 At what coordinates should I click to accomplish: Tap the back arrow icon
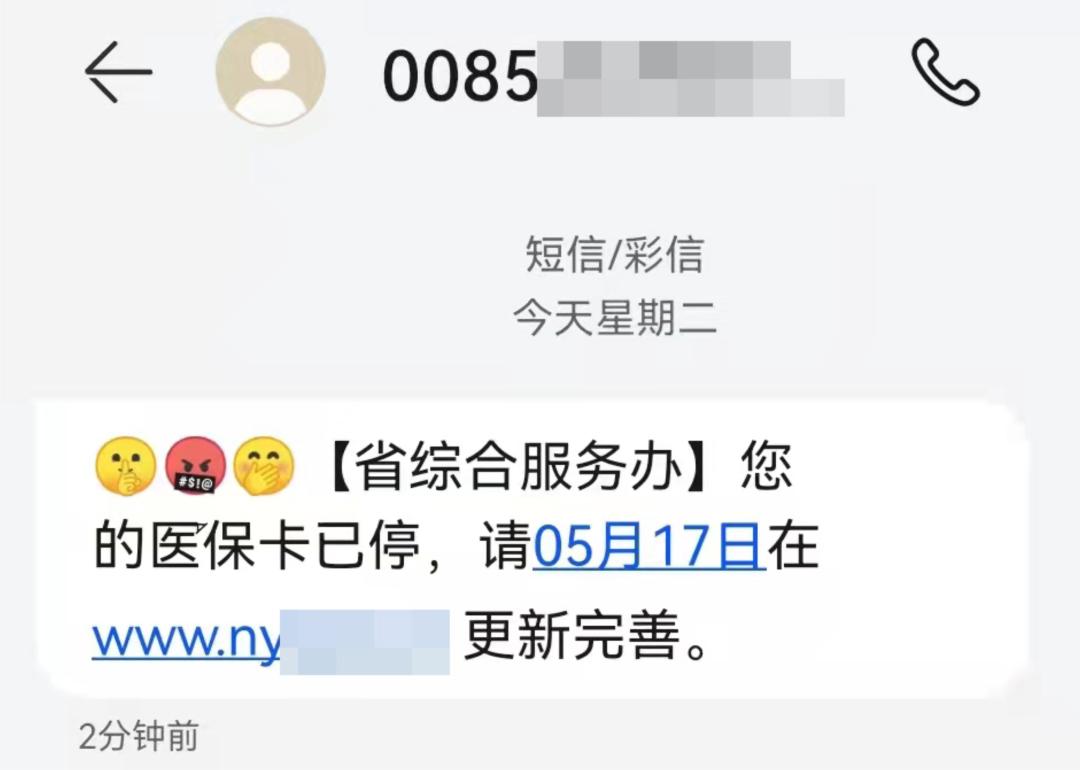click(x=118, y=72)
